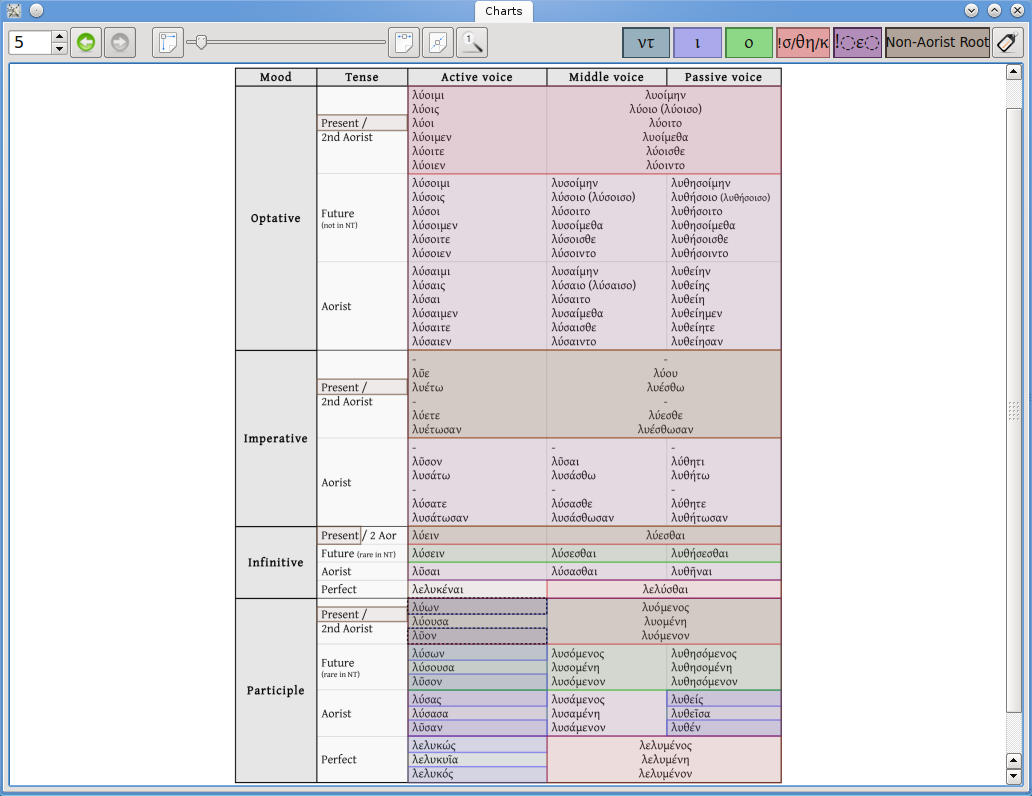The width and height of the screenshot is (1032, 796).
Task: Select the Charts title tab
Action: (503, 11)
